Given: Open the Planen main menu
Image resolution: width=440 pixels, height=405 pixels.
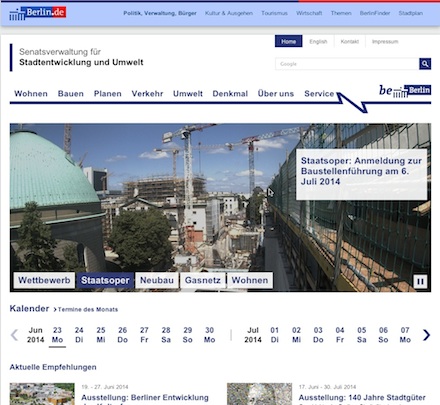Looking at the screenshot, I should point(107,94).
